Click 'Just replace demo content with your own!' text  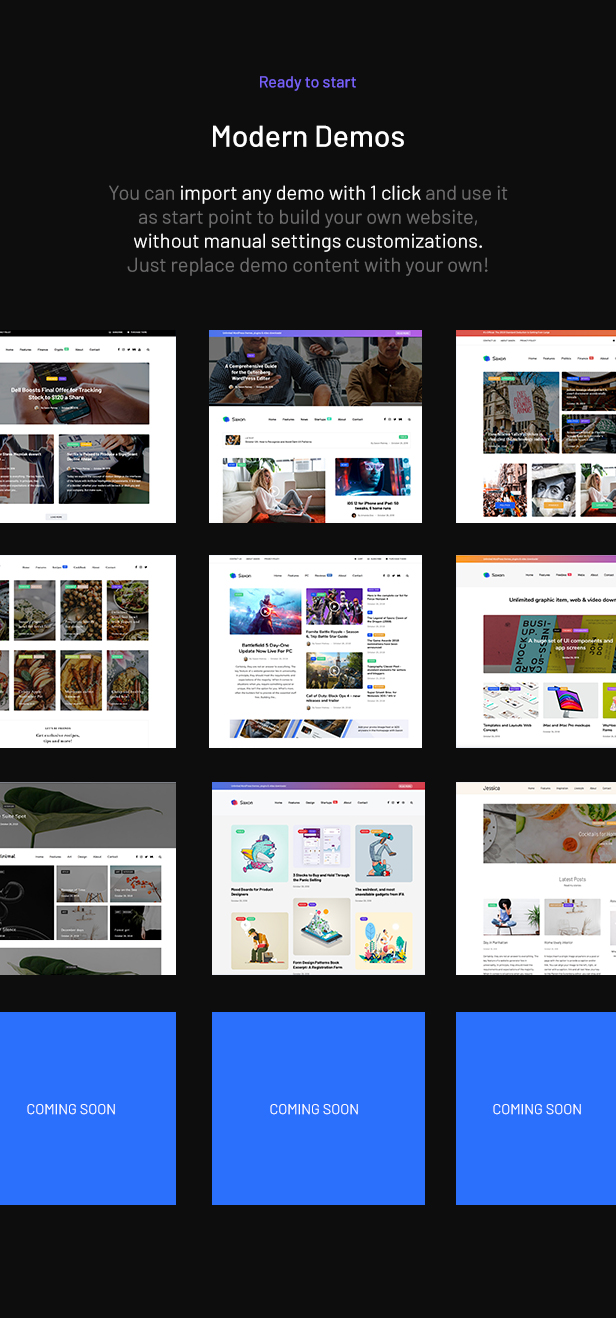(x=308, y=265)
